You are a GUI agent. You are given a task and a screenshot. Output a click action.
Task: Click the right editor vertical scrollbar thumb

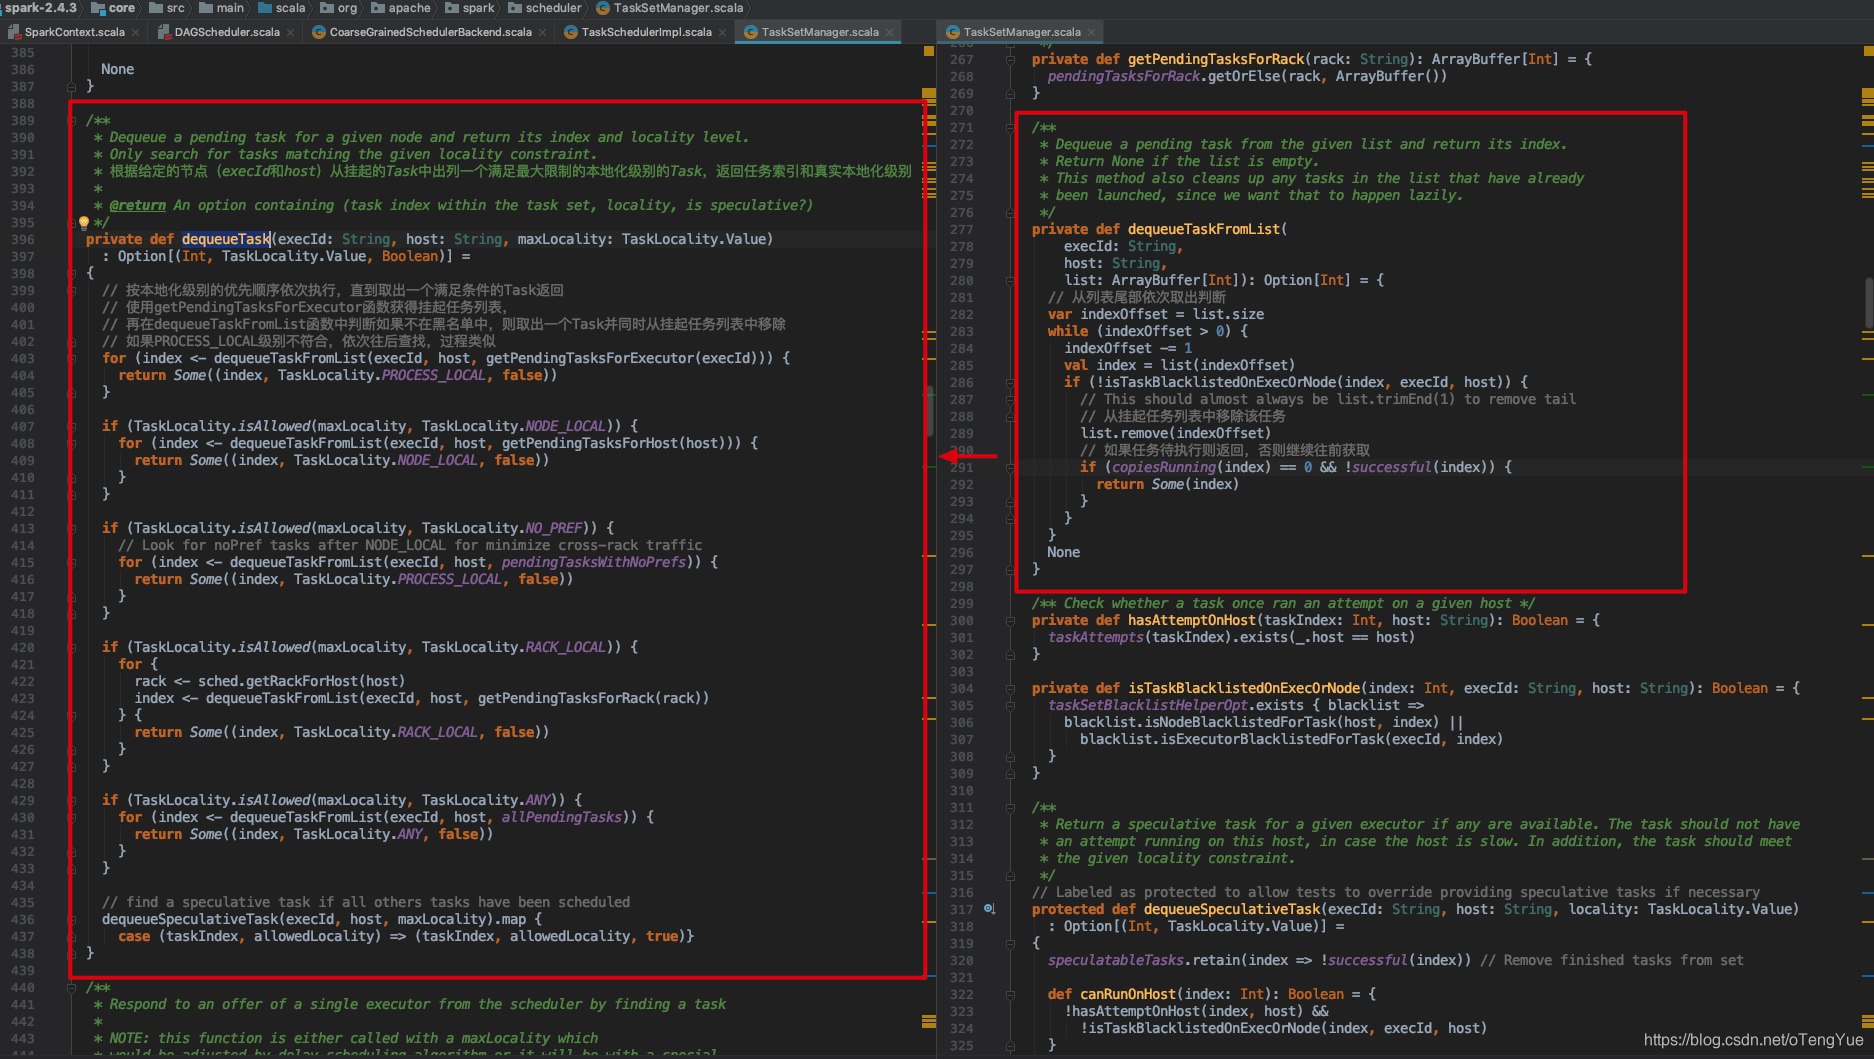(1868, 302)
